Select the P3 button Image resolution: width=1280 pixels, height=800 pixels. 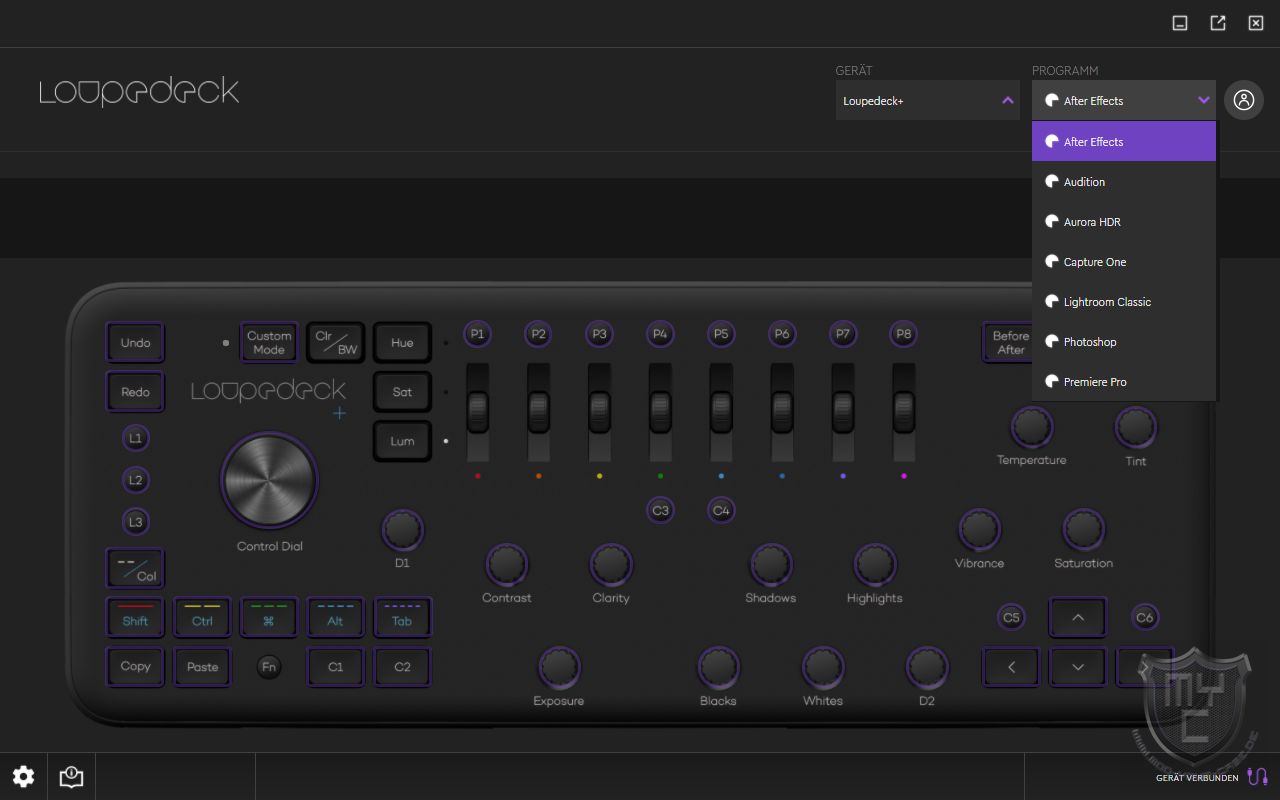pyautogui.click(x=599, y=334)
